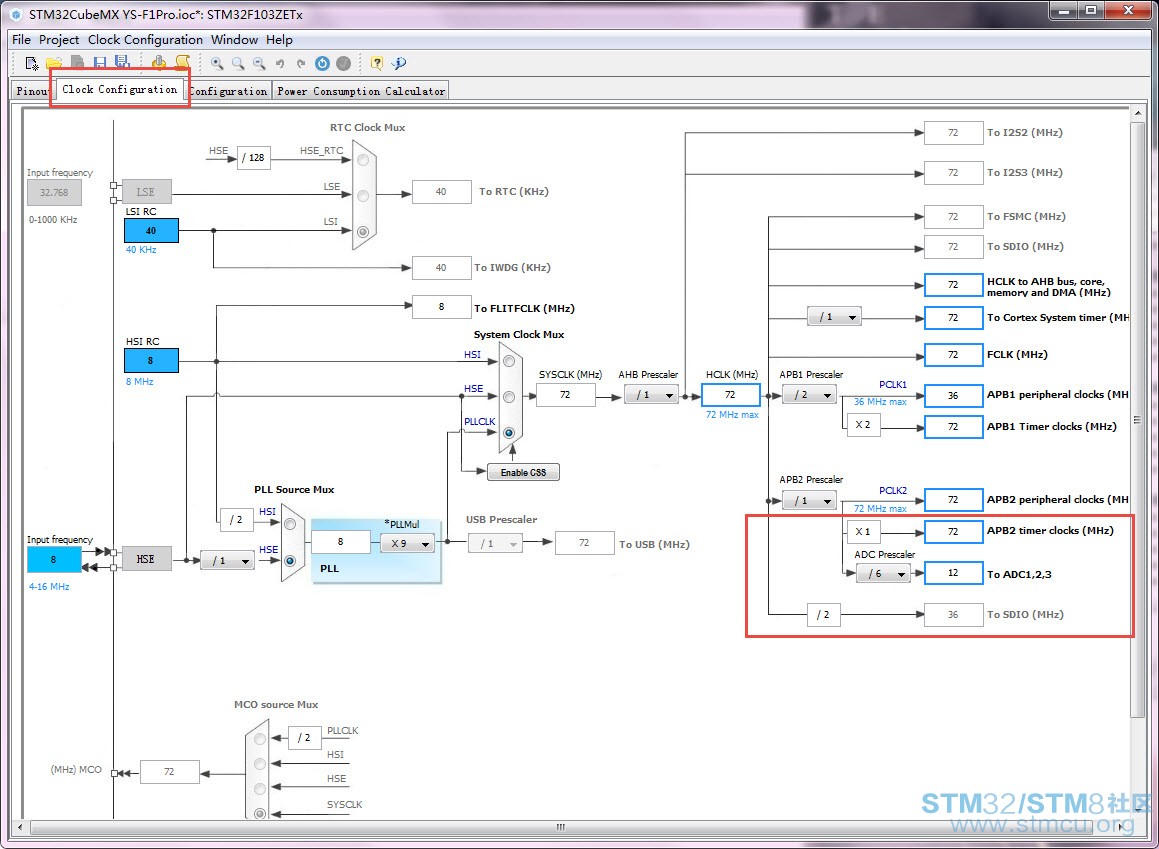This screenshot has height=849, width=1159.
Task: Select LSI input in RTC Clock Mux
Action: click(363, 232)
